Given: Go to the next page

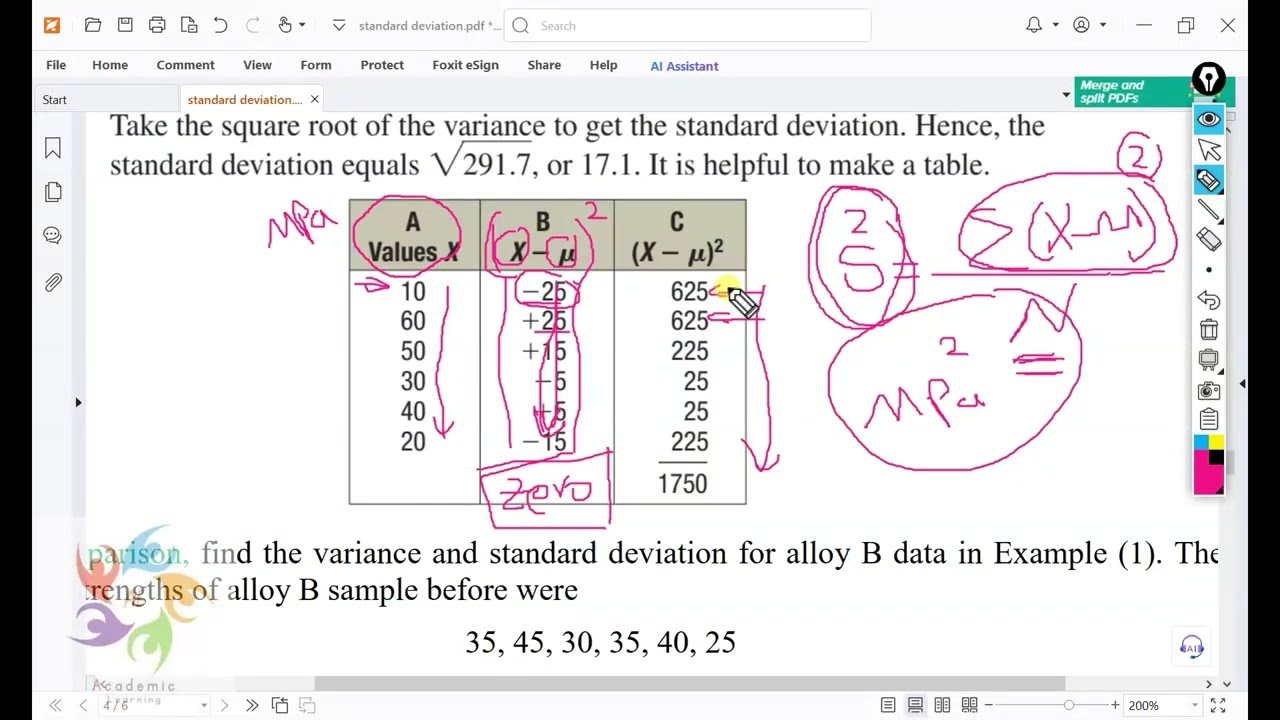Looking at the screenshot, I should click(x=224, y=705).
